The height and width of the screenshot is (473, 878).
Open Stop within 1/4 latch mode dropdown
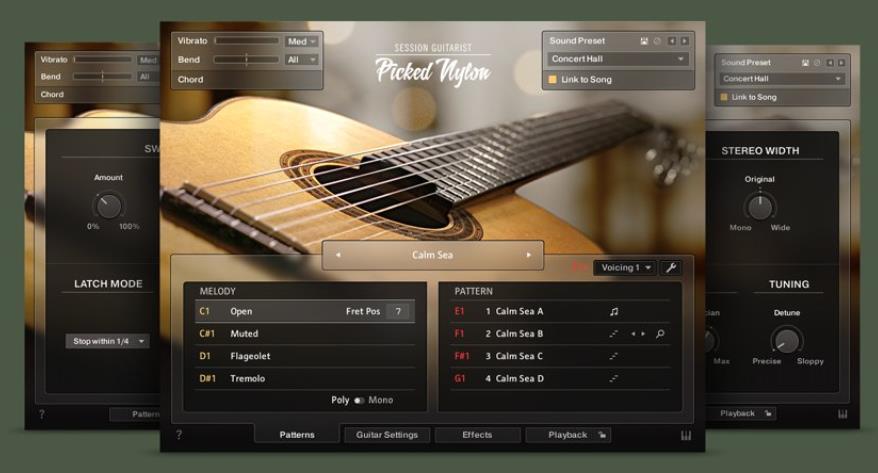pos(108,341)
